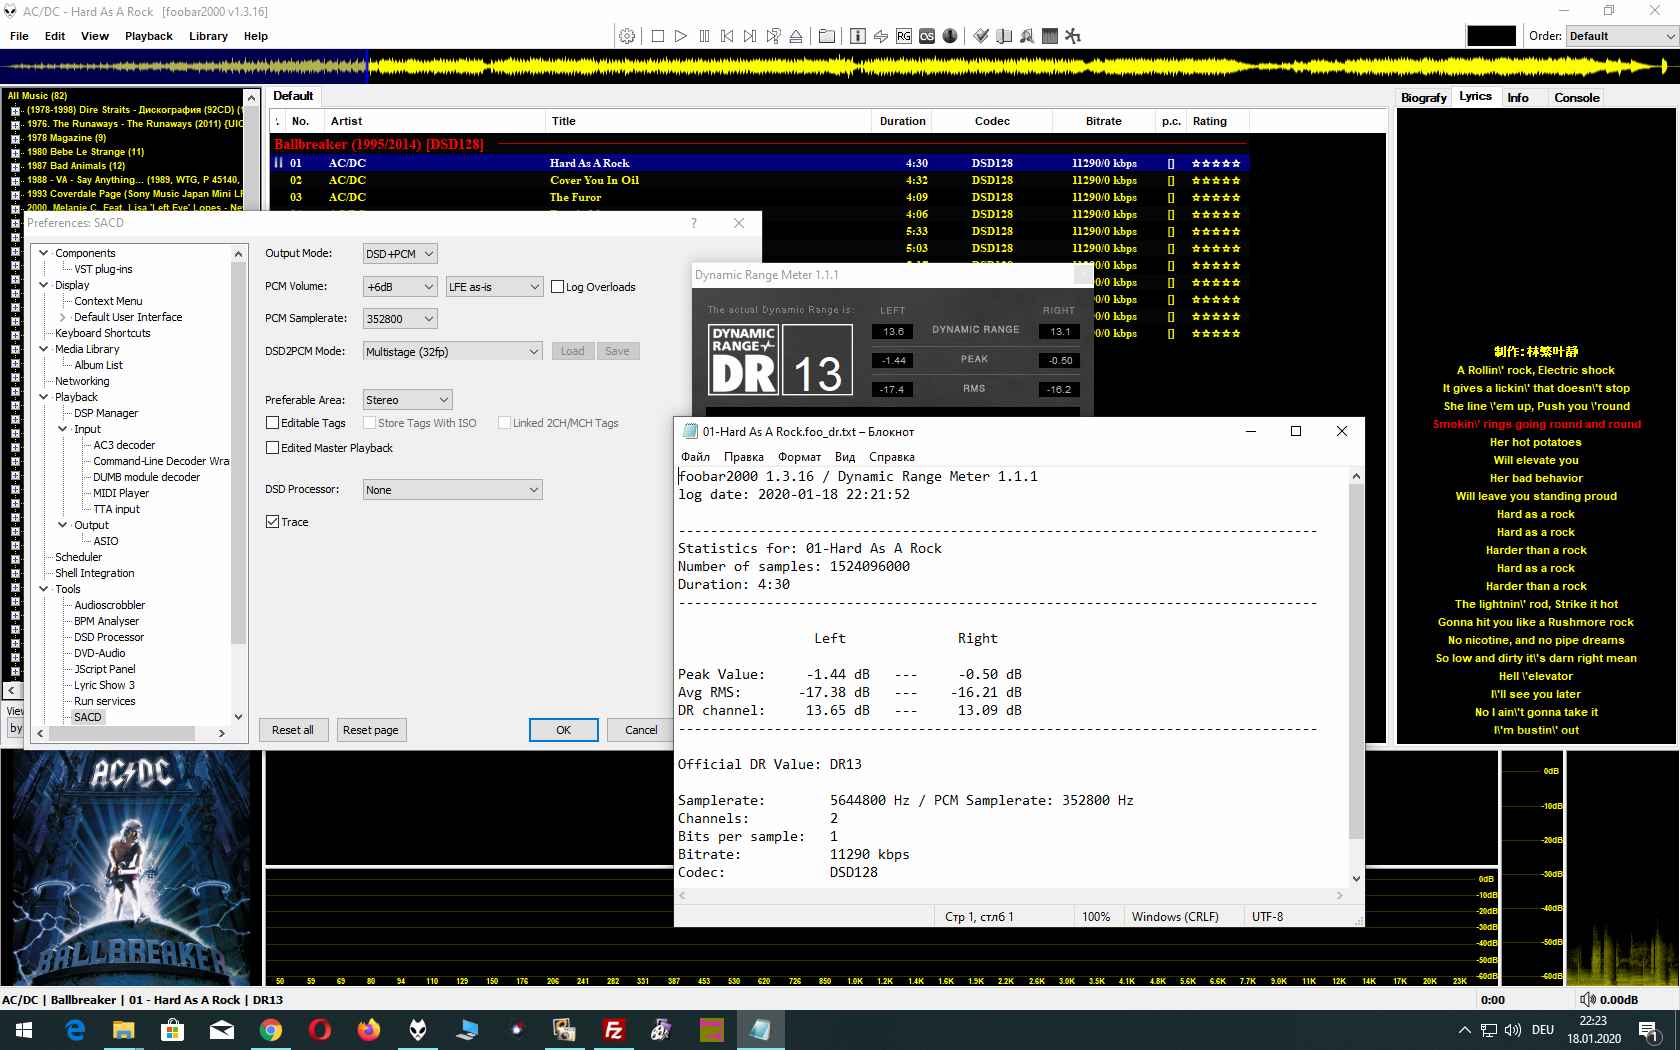Skip to next track icon
Viewport: 1680px width, 1050px height.
(x=750, y=36)
